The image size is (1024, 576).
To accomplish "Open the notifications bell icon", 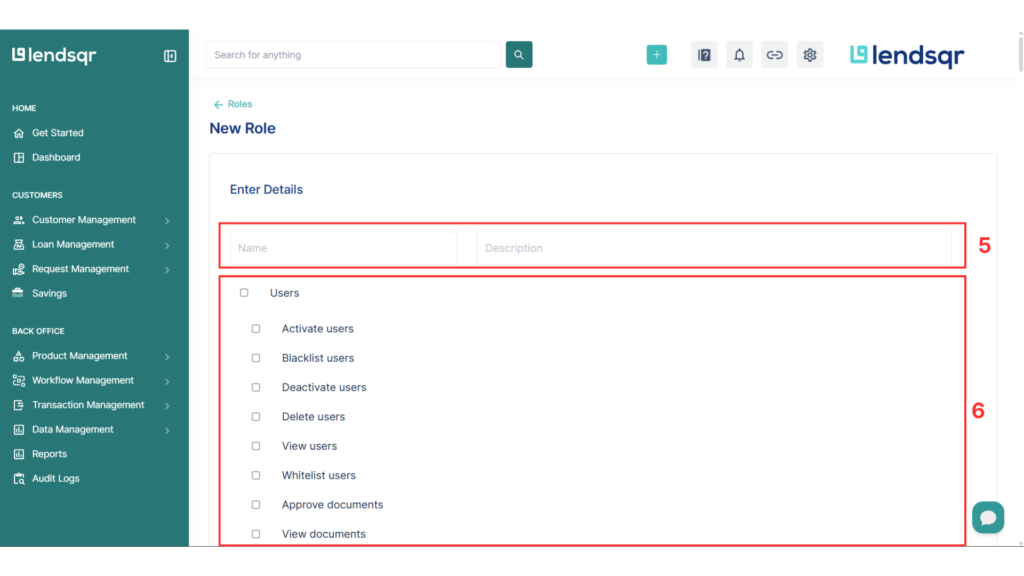I will click(739, 54).
